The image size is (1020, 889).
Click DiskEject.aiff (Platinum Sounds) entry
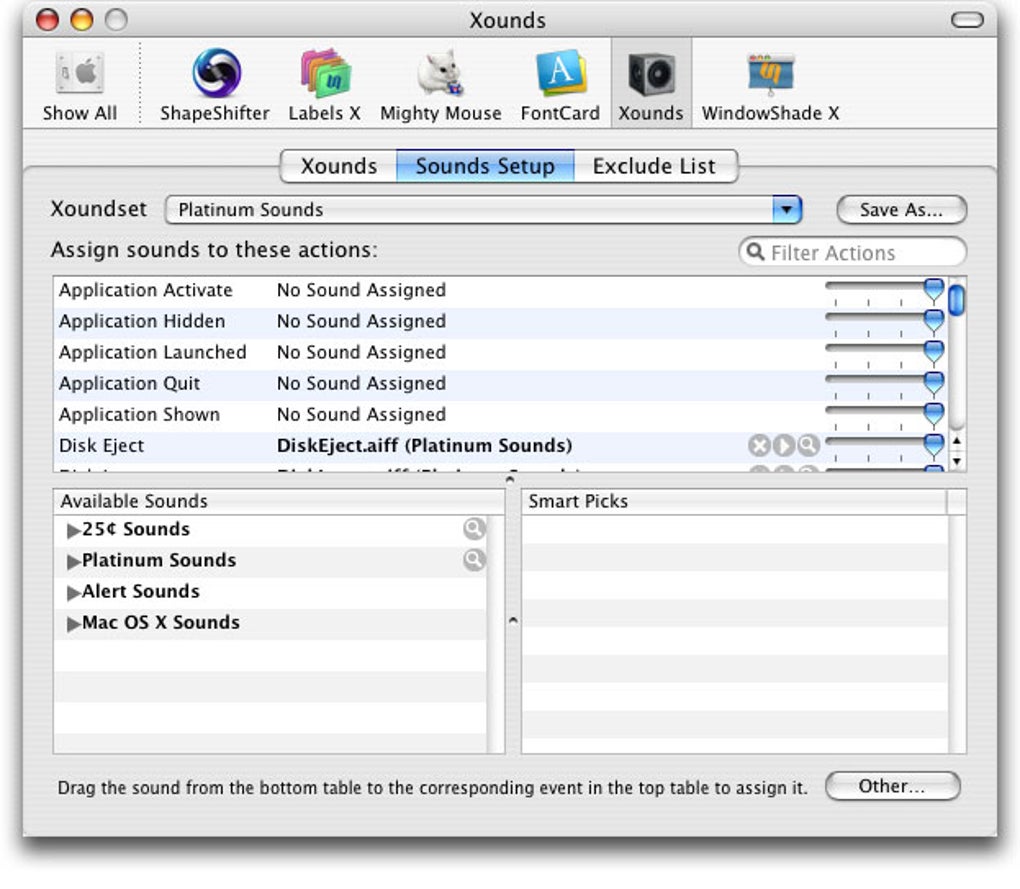pos(424,445)
